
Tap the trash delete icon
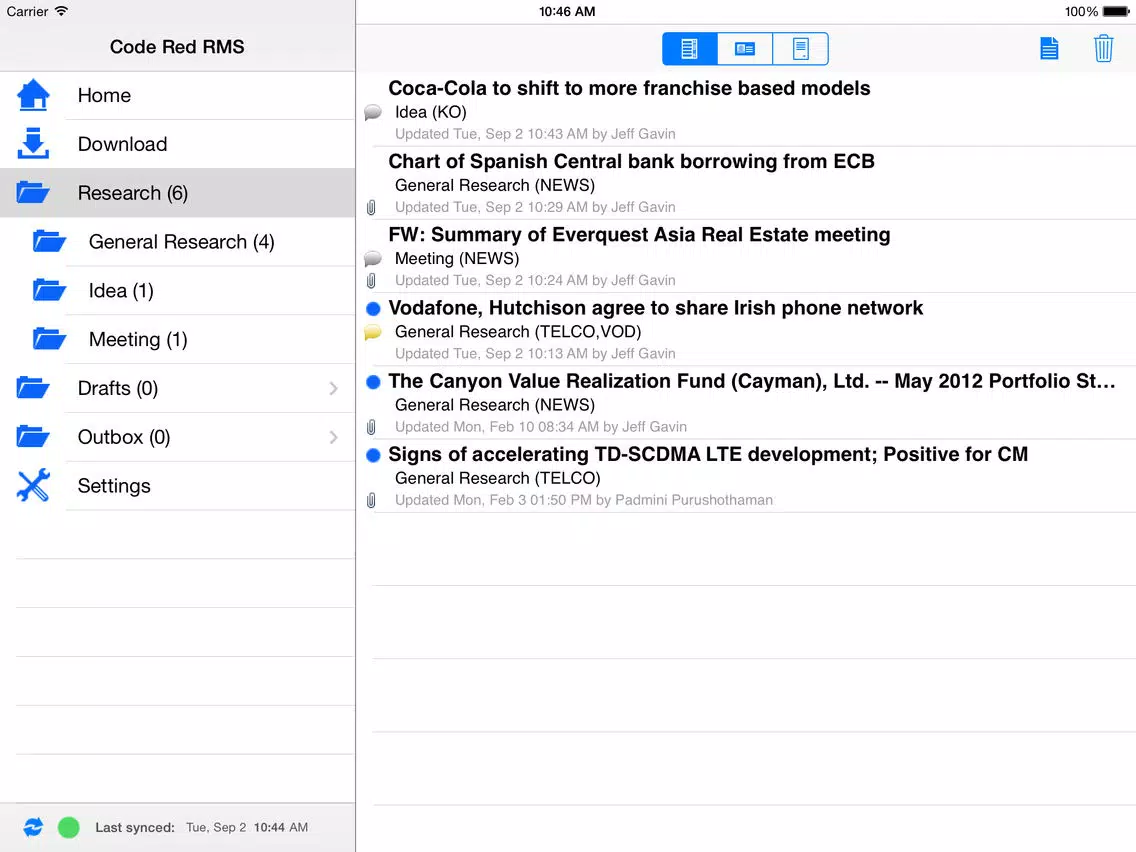click(x=1103, y=49)
